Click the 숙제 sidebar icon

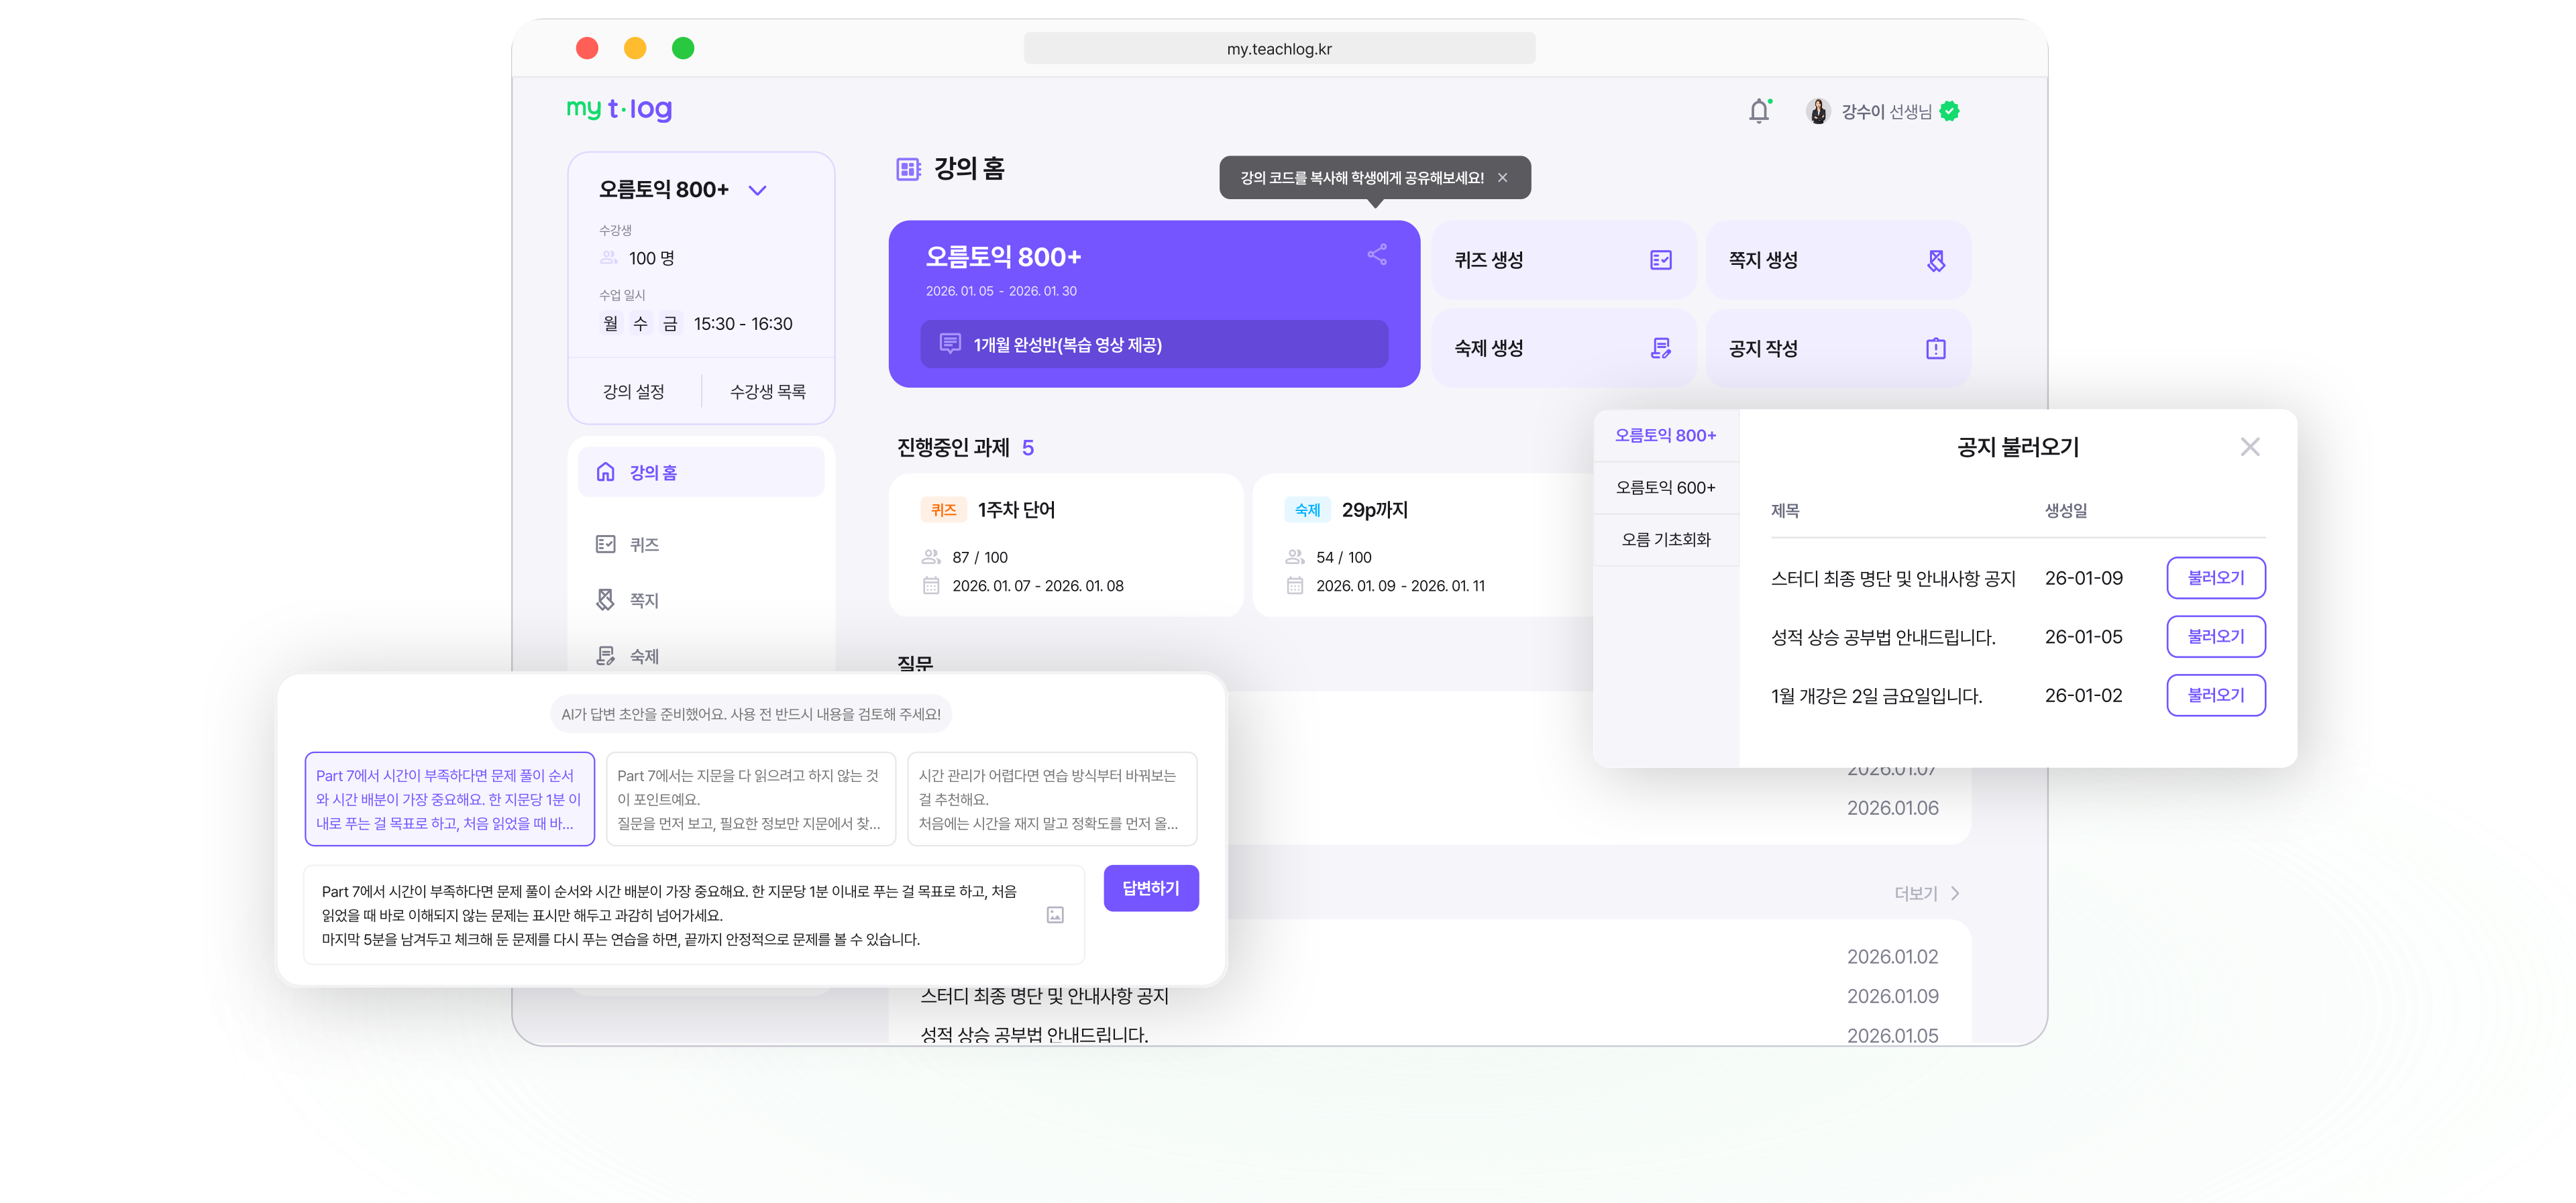tap(605, 655)
